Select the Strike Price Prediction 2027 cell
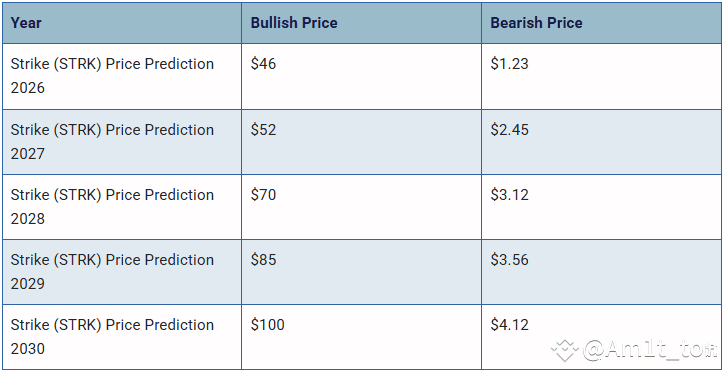726x371 pixels. (x=122, y=142)
